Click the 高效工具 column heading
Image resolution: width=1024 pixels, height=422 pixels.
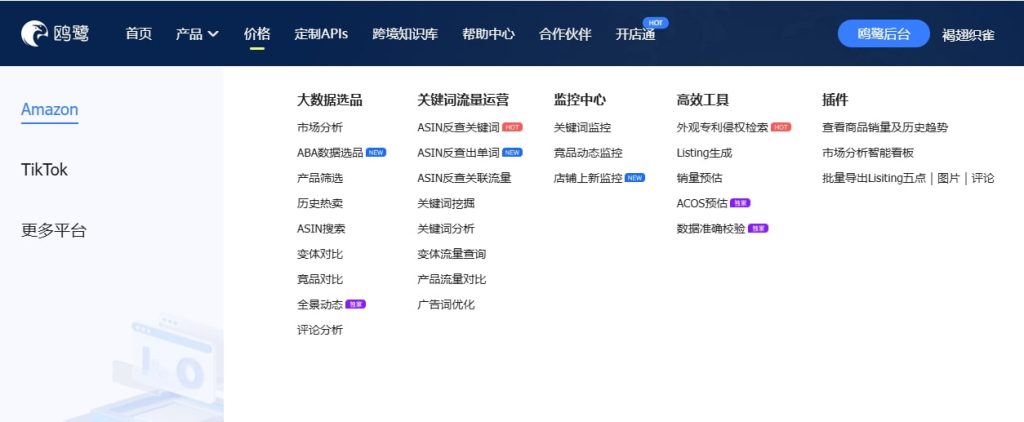point(702,100)
